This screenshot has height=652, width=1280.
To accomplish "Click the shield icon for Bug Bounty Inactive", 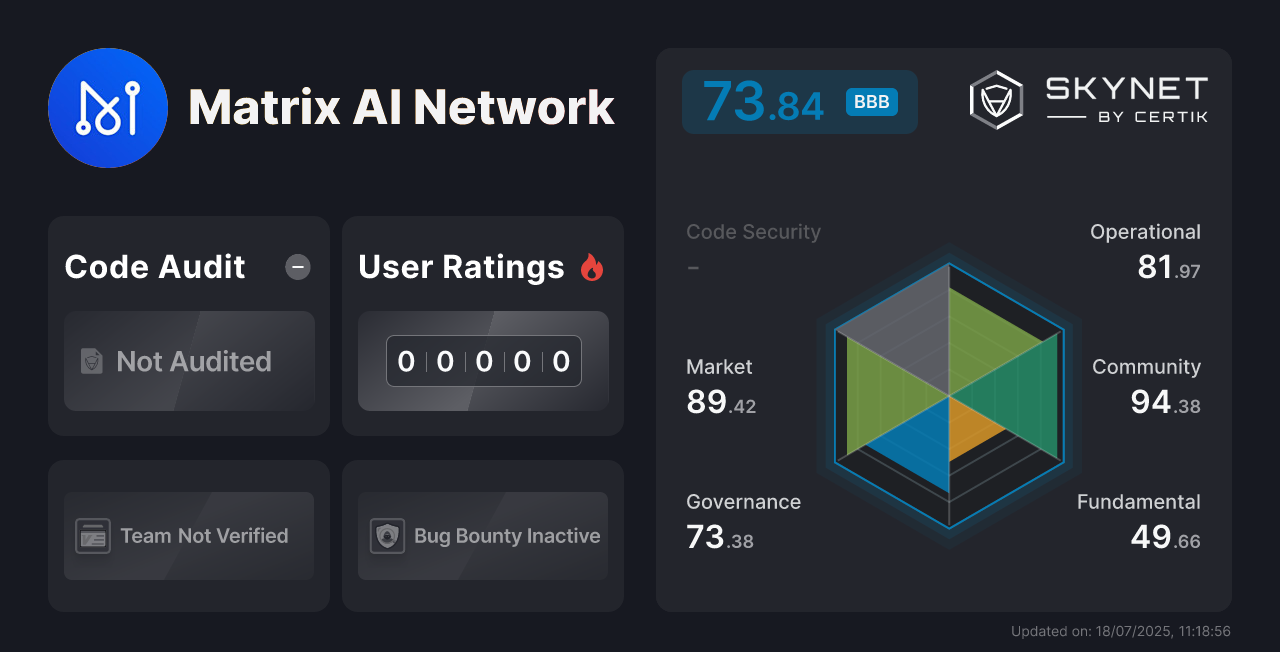I will [387, 536].
